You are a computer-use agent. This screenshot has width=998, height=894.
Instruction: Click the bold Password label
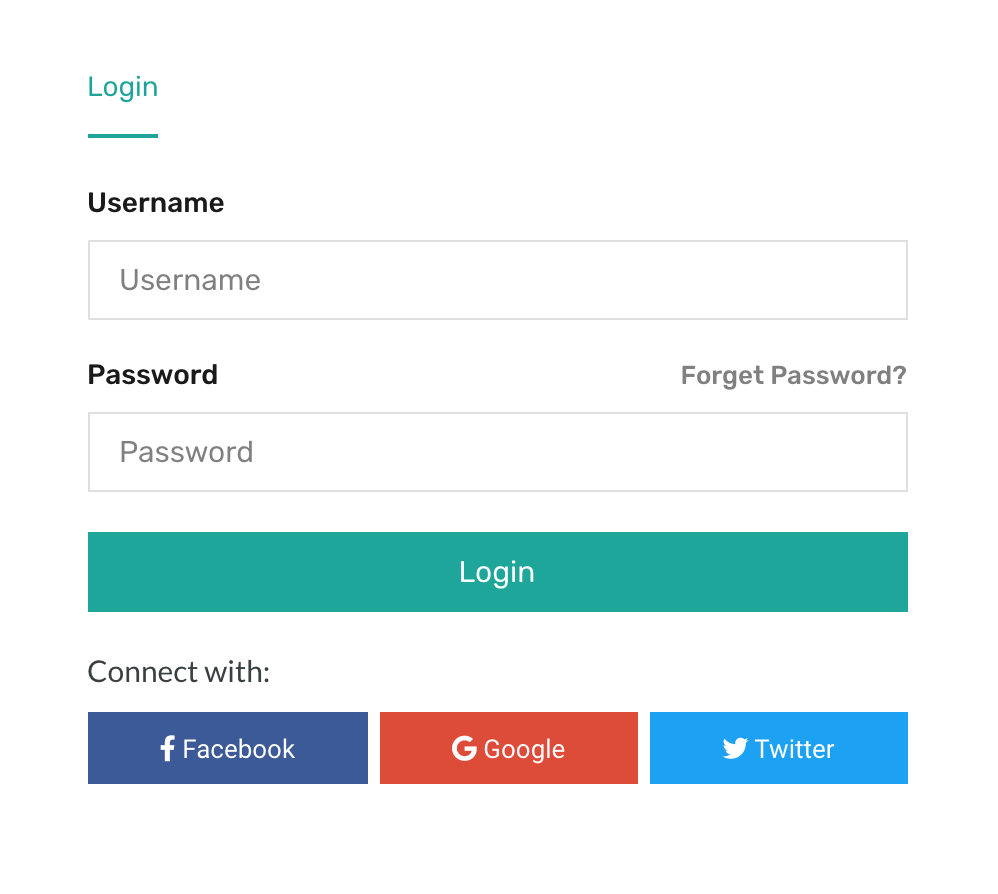[153, 375]
